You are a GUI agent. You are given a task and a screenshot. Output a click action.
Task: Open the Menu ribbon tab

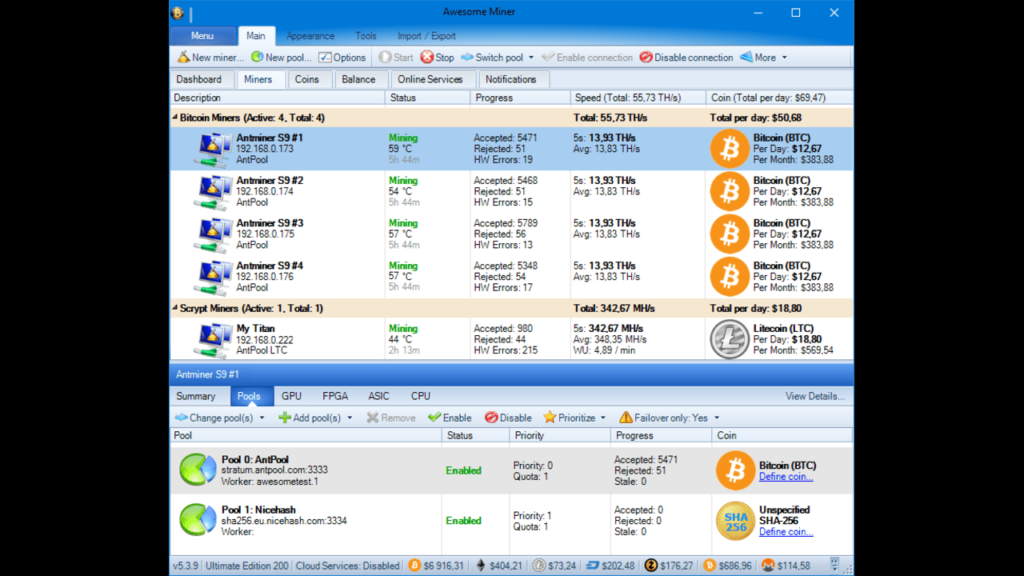pos(202,36)
